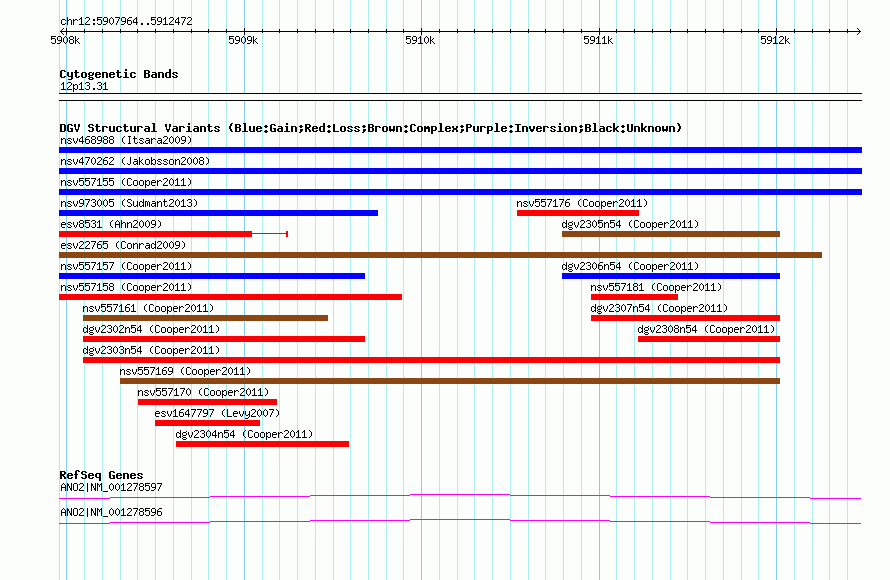The width and height of the screenshot is (890, 580).
Task: Select the dgv2304n54 (Cooper2011) label
Action: click(x=244, y=434)
